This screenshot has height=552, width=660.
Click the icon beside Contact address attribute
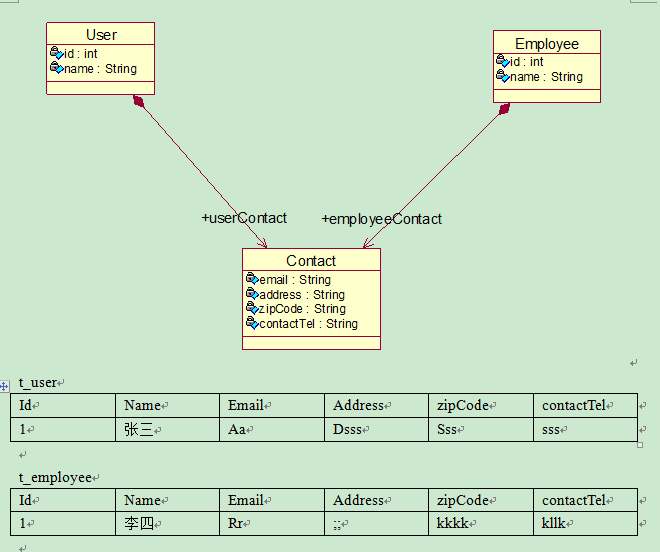252,293
